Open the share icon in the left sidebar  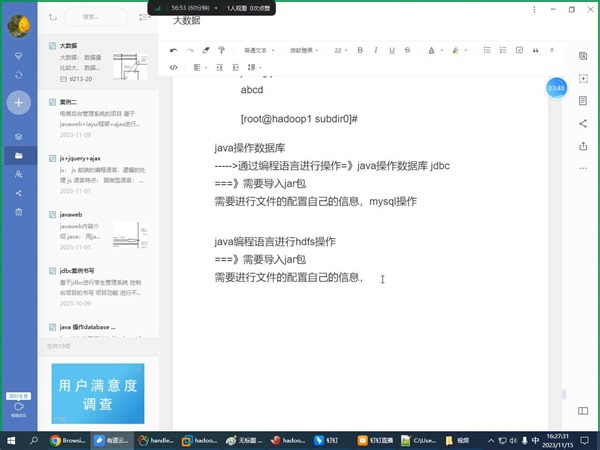[x=18, y=193]
